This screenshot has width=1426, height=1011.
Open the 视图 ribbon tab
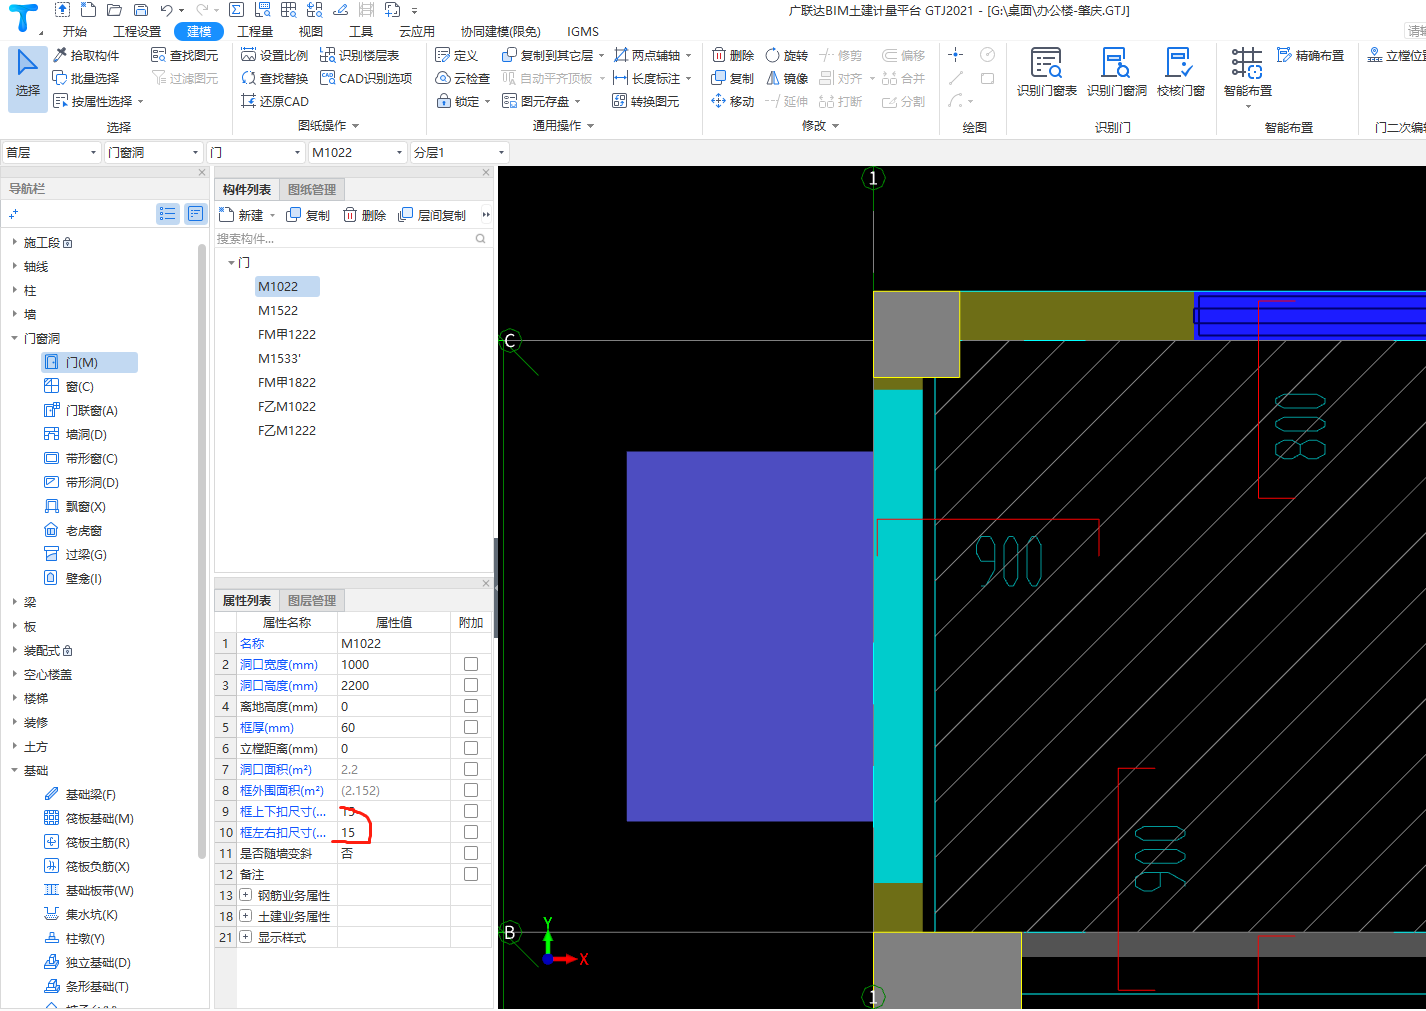coord(311,31)
